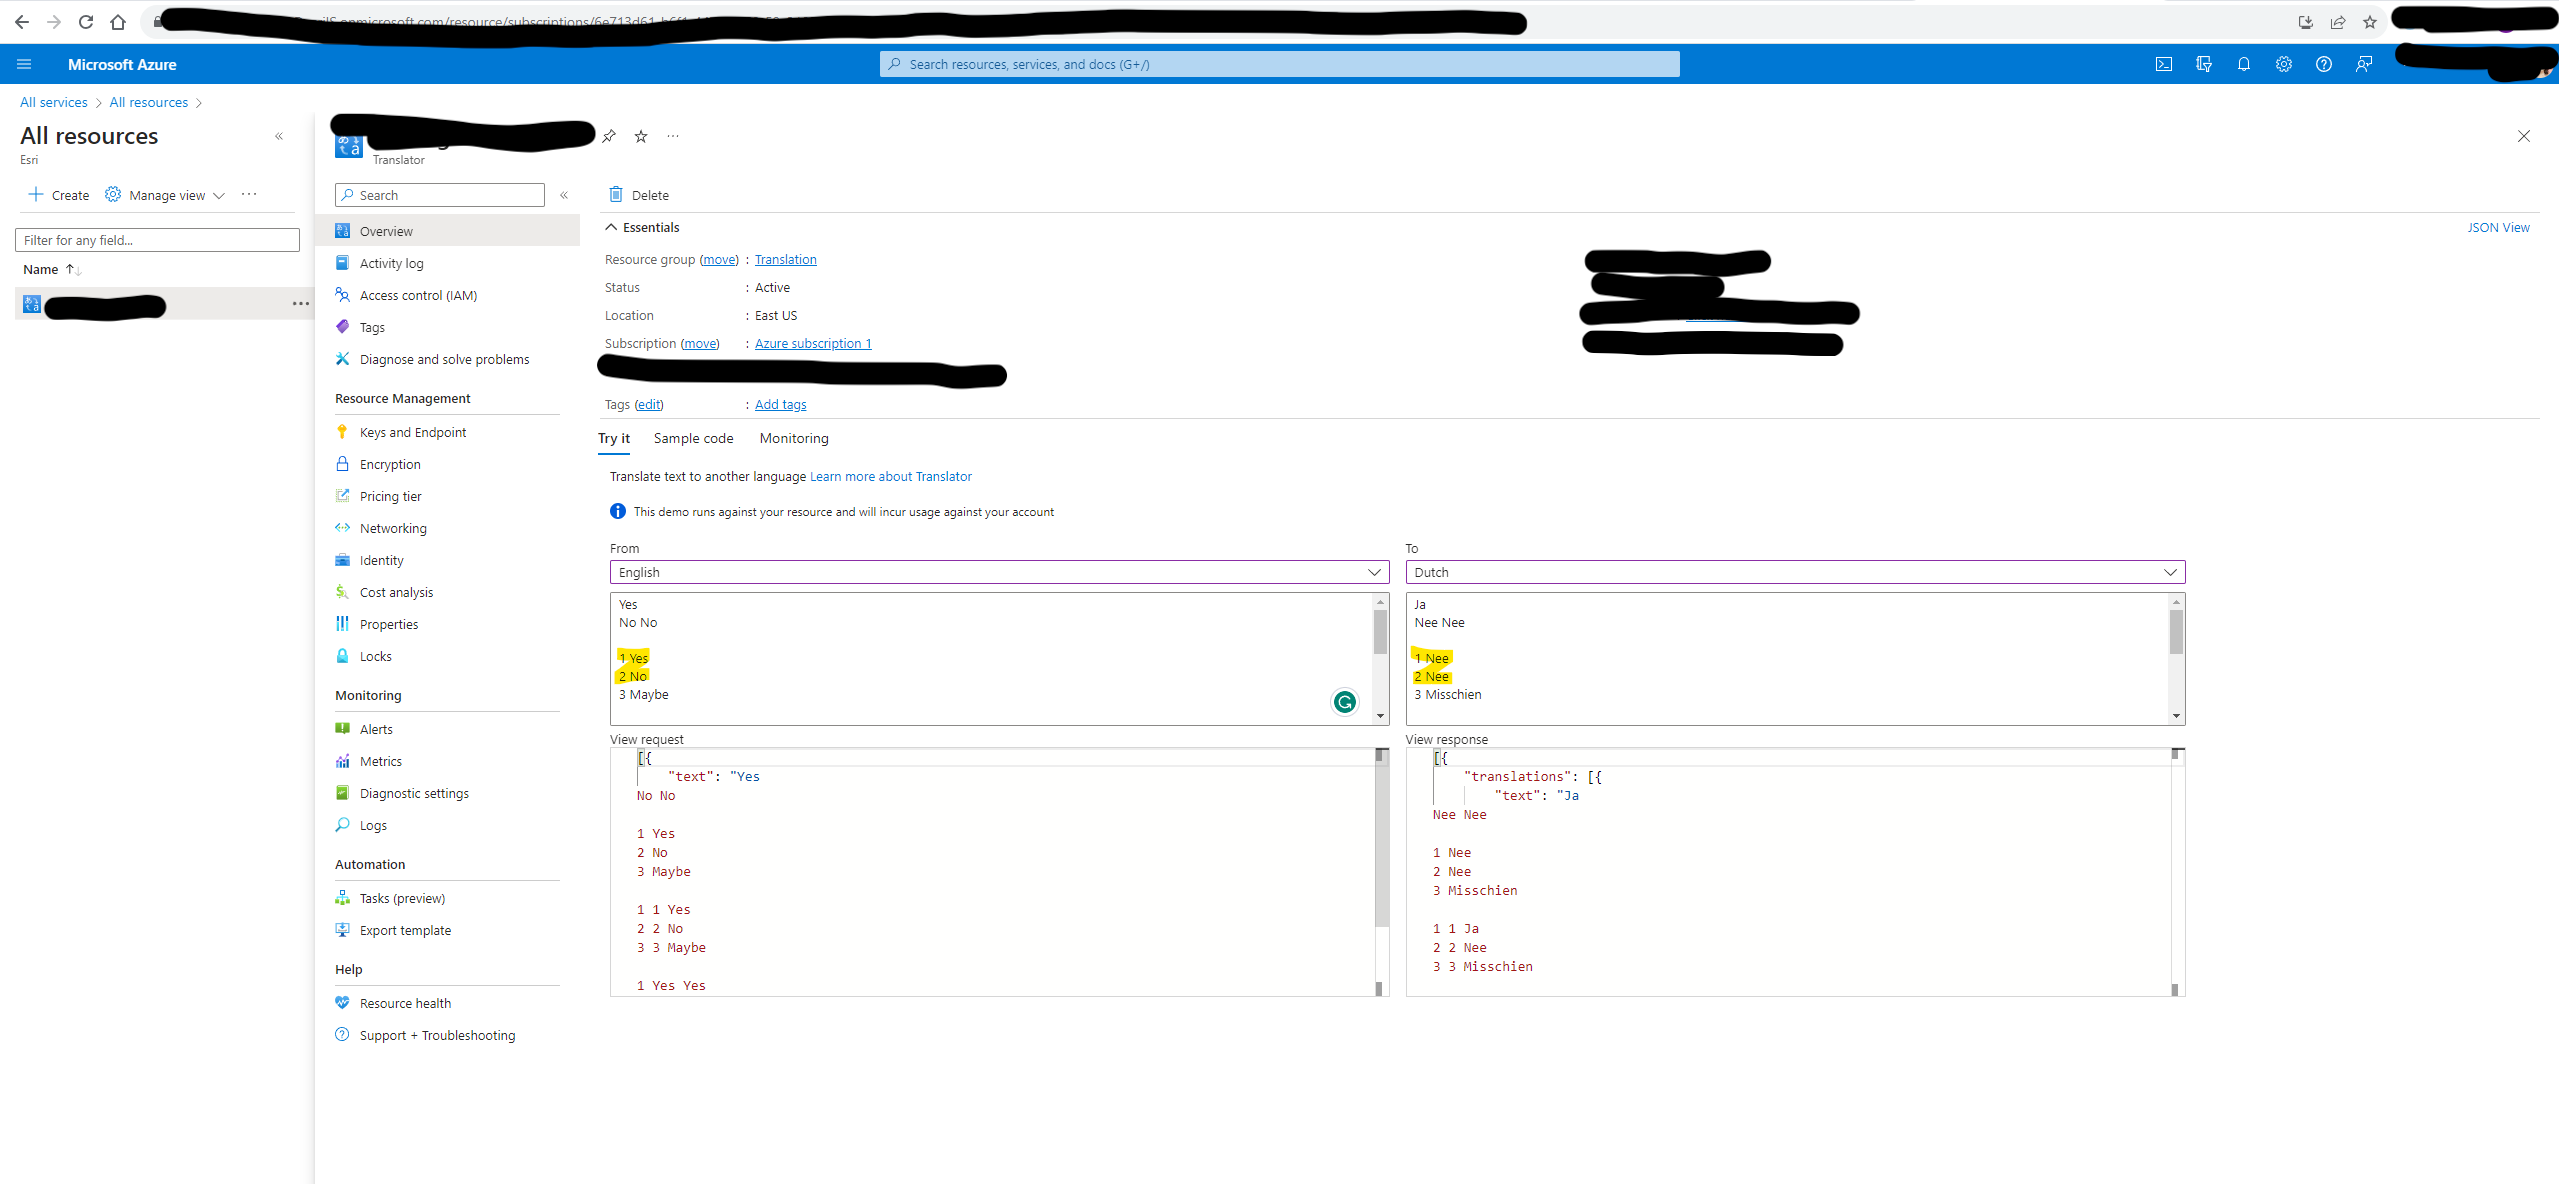The width and height of the screenshot is (2559, 1184).
Task: Launch Cloud Shell from the top bar
Action: pos(2163,64)
